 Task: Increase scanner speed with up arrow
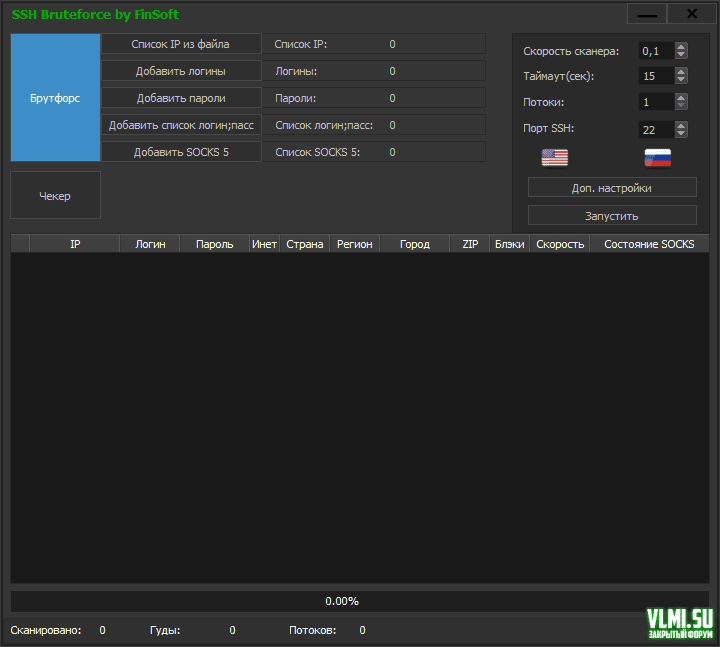681,46
